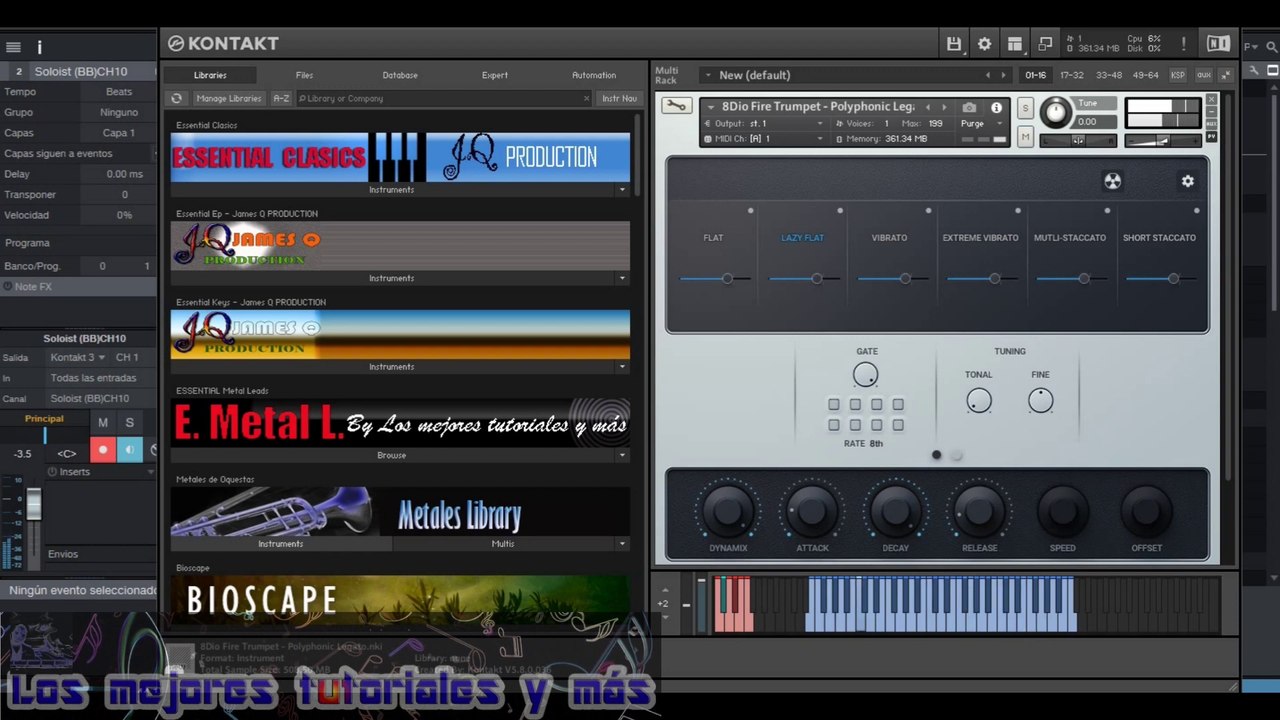
Task: Toggle record arm on the Soloist track
Action: tap(102, 450)
